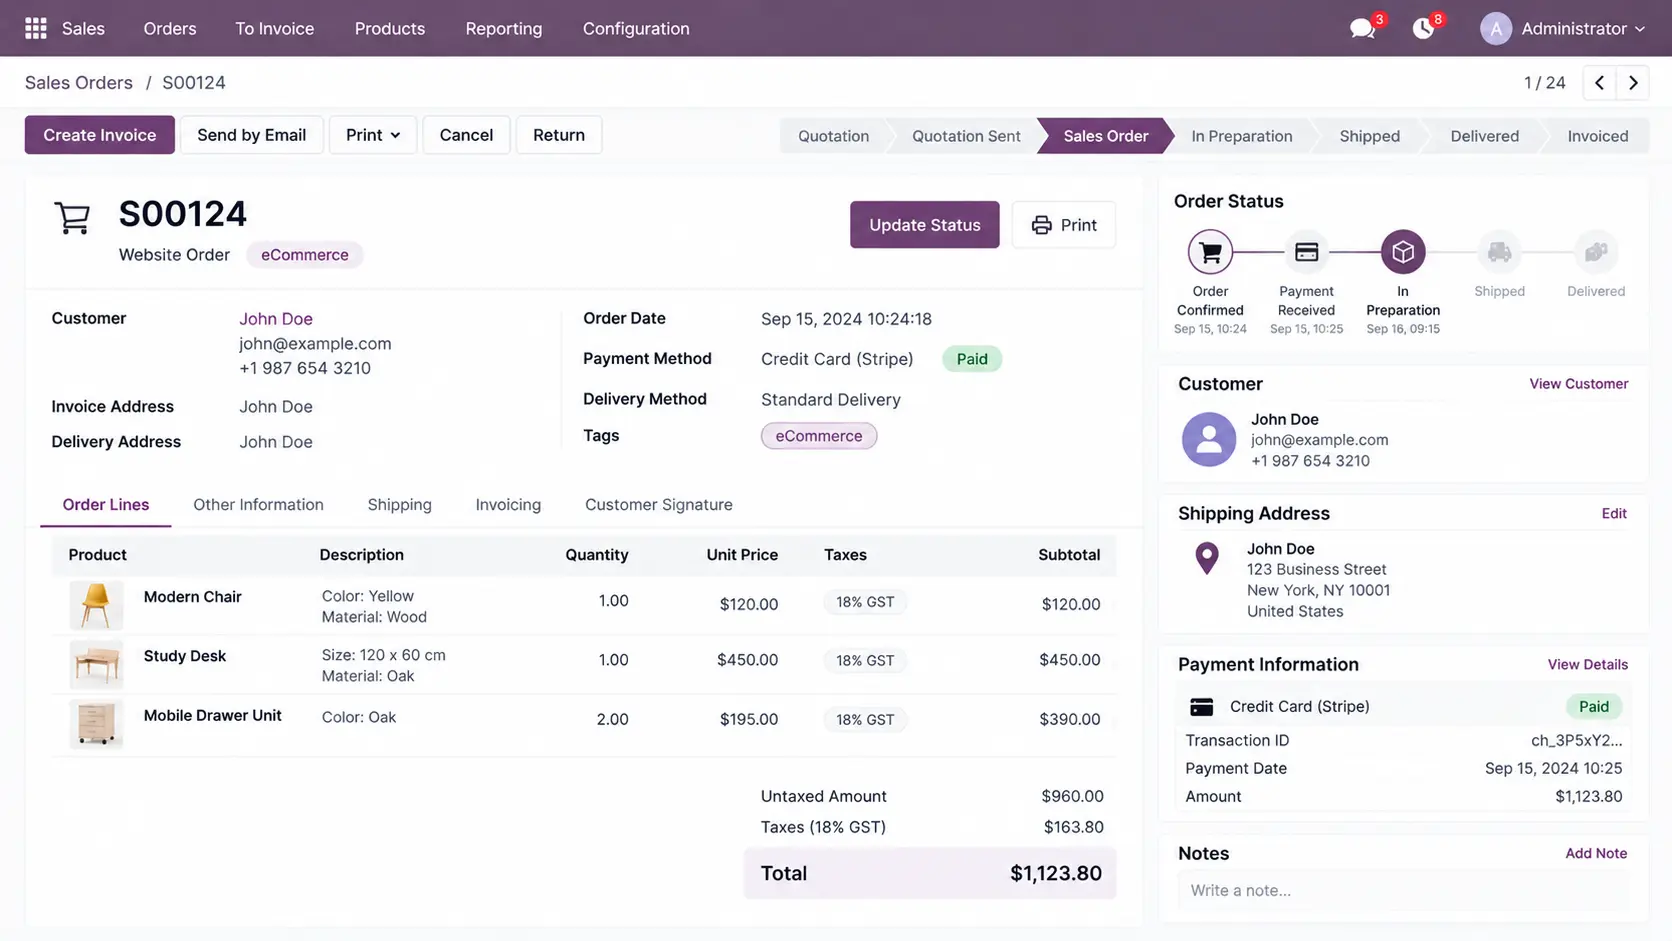The height and width of the screenshot is (941, 1672).
Task: Open the Sales menu
Action: (x=83, y=29)
